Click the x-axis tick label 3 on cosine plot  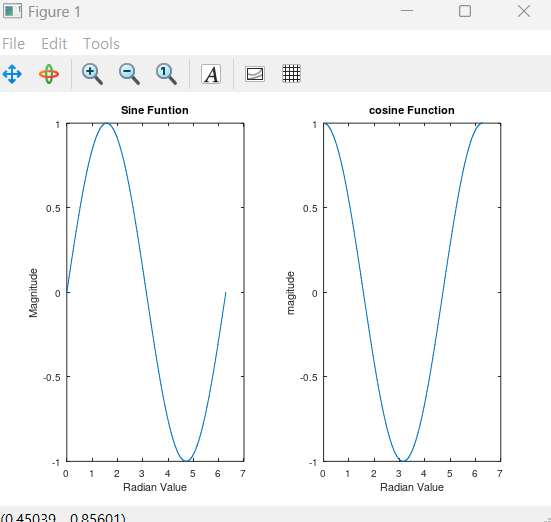coord(398,473)
